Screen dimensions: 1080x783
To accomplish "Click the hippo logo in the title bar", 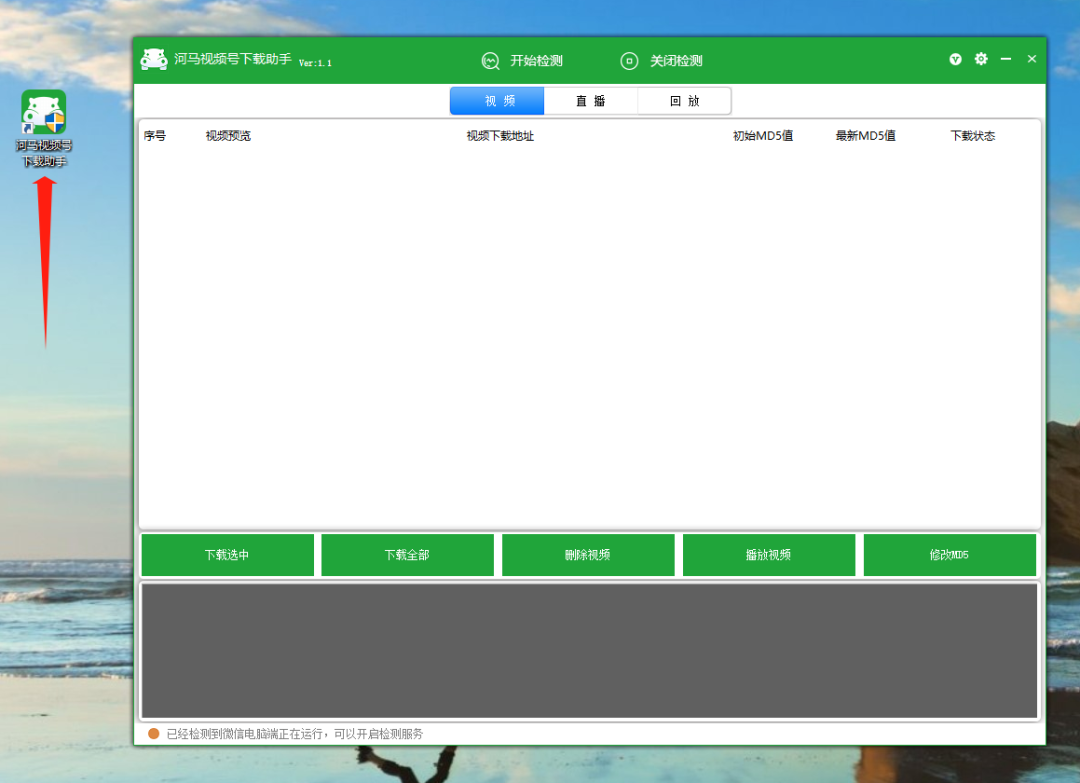I will (154, 60).
